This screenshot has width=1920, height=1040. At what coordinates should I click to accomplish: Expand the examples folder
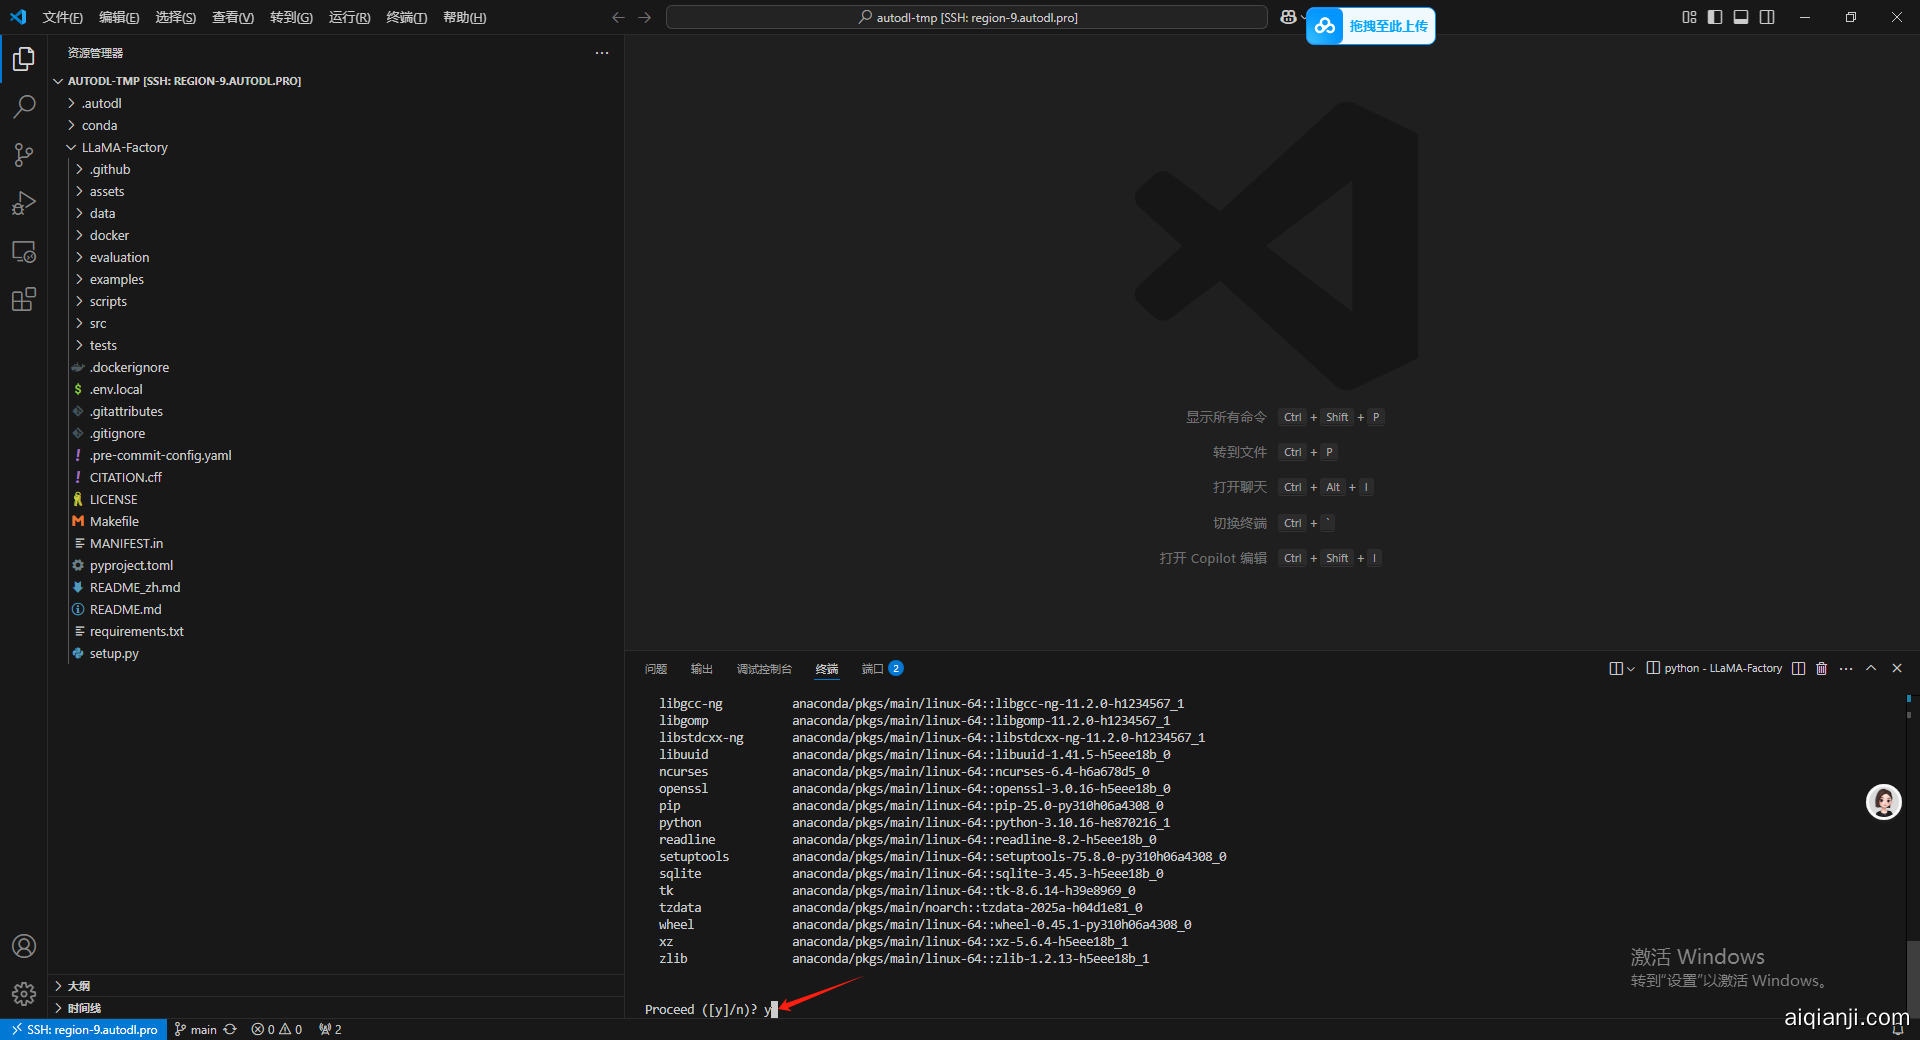(116, 279)
